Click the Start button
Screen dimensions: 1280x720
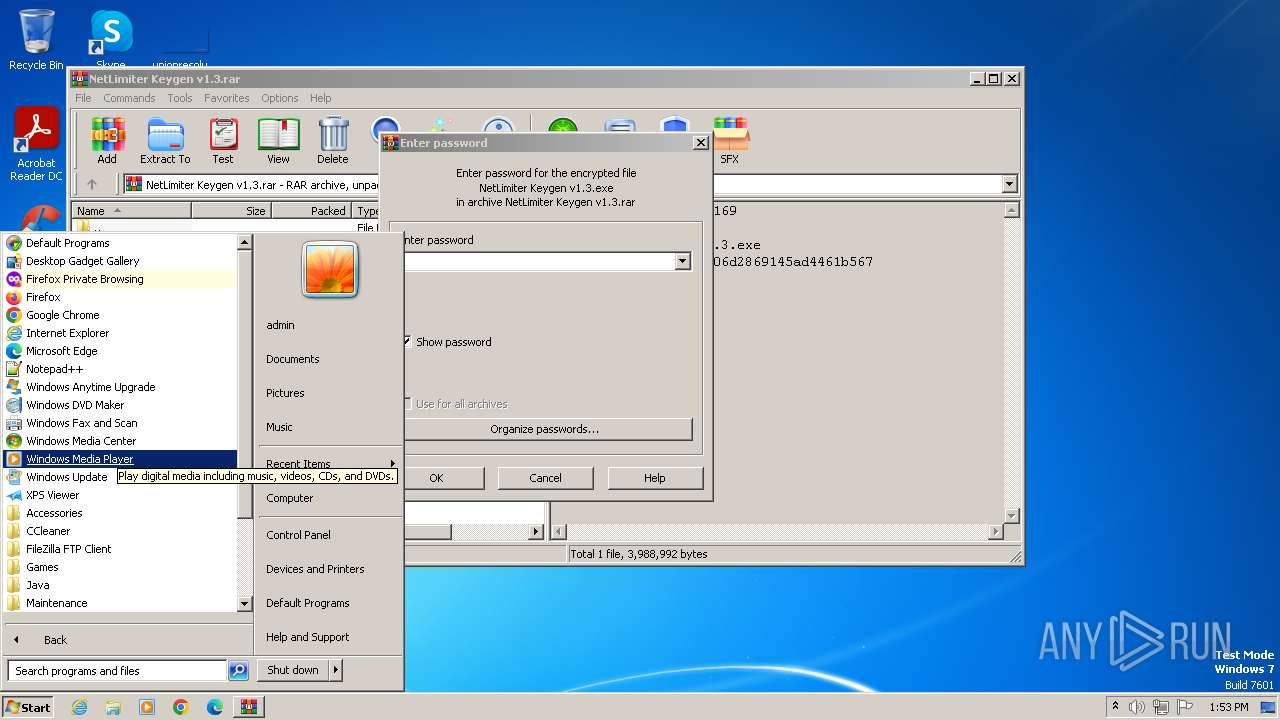tap(28, 707)
